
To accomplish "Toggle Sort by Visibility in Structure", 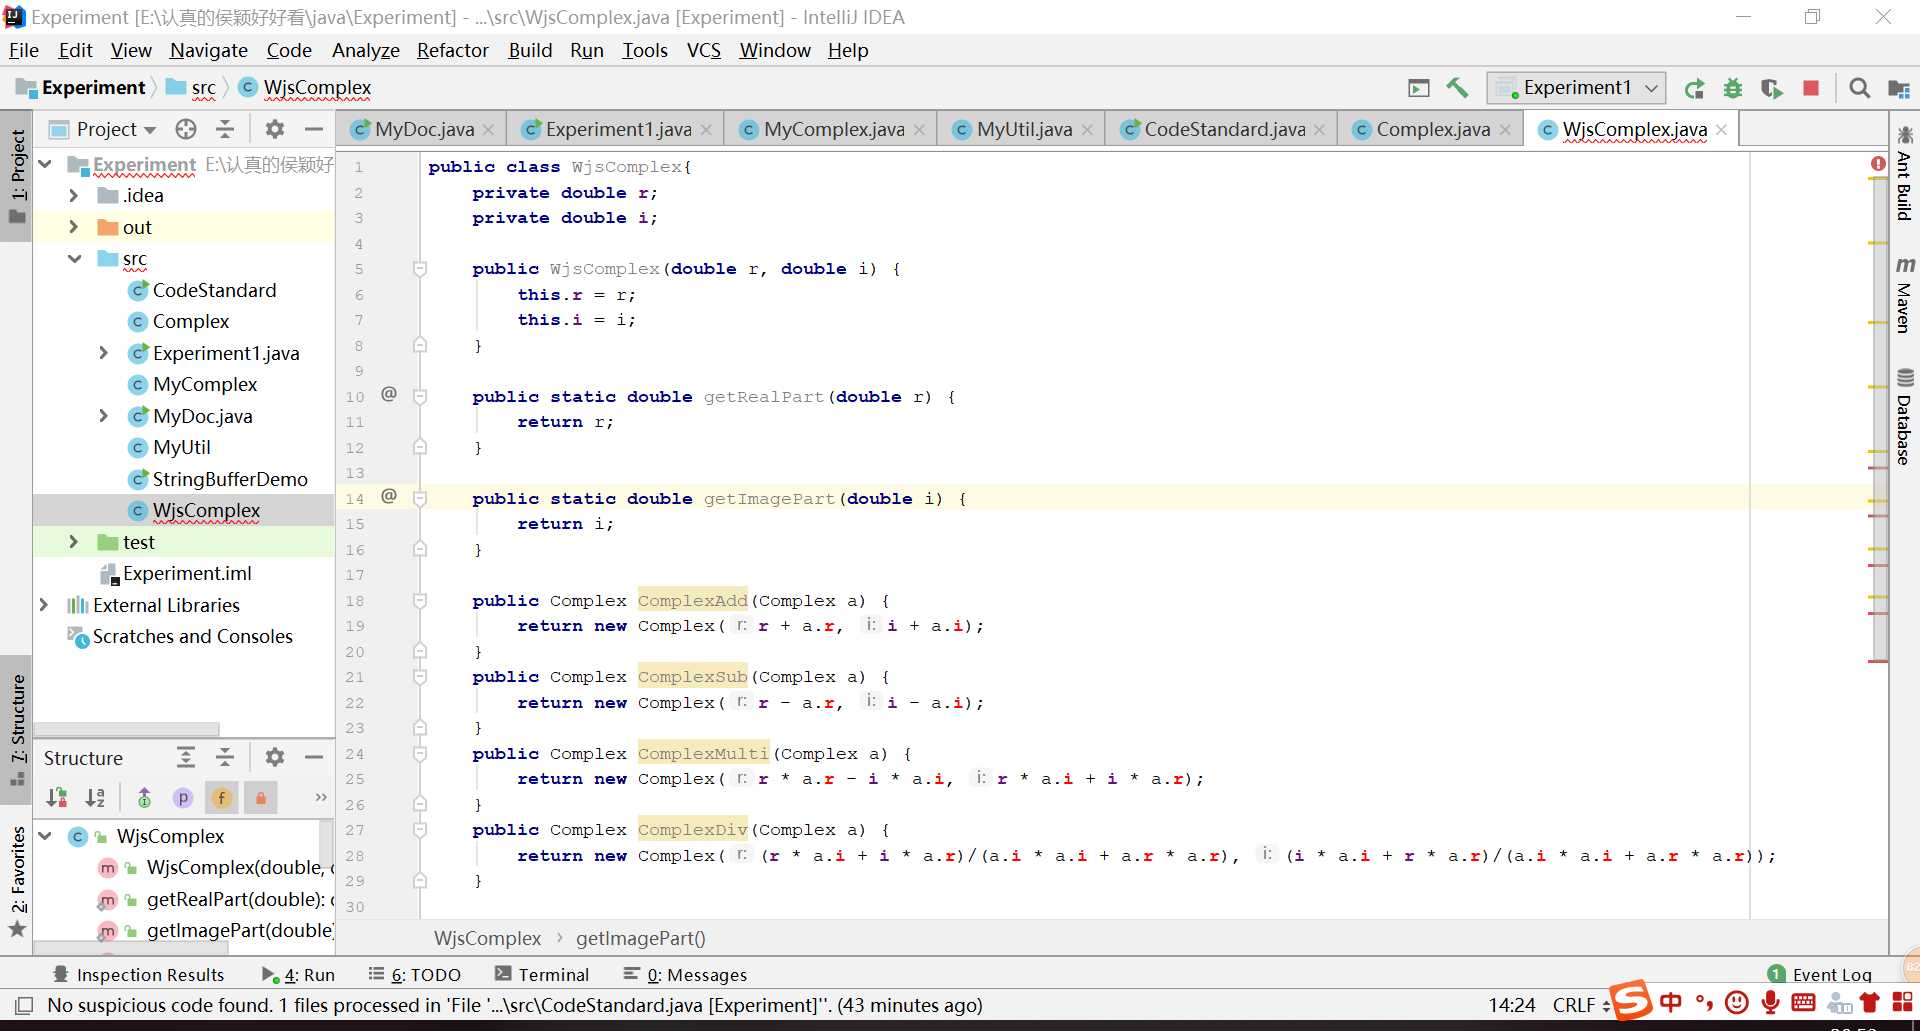I will [x=57, y=797].
